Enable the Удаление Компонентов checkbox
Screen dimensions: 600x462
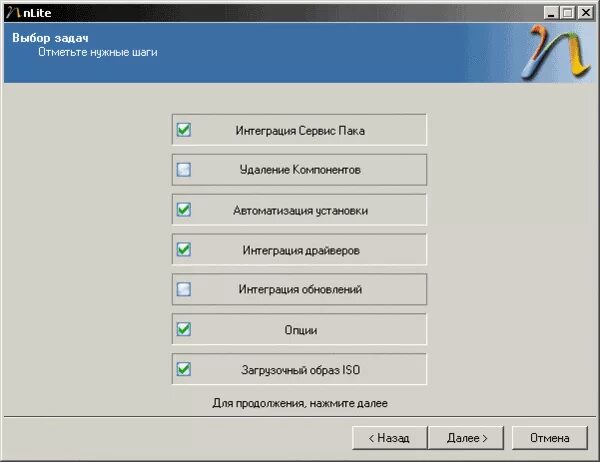coord(184,170)
